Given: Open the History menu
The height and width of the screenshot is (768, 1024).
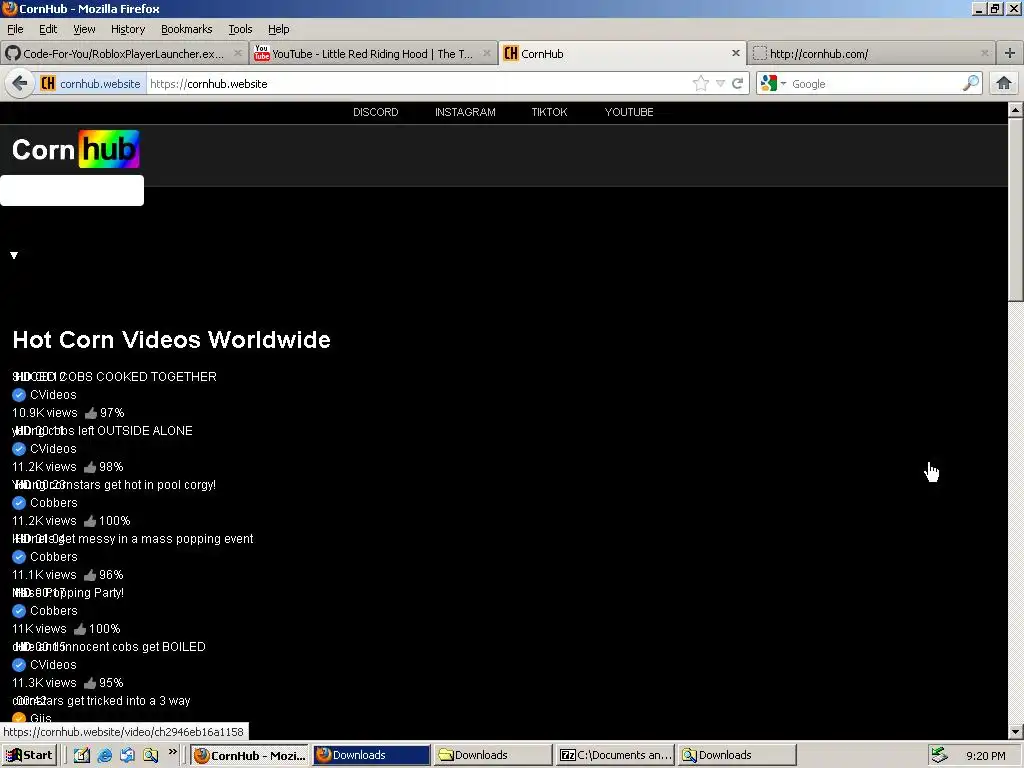Looking at the screenshot, I should [128, 29].
